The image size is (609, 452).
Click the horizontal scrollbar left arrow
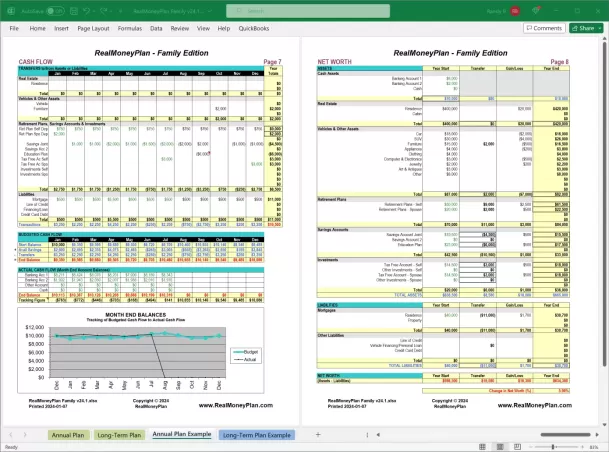[x=378, y=435]
